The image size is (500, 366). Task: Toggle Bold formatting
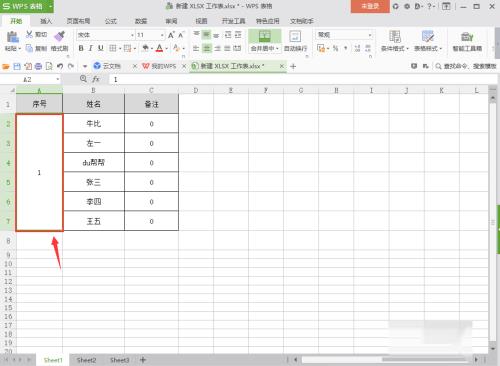[x=81, y=48]
